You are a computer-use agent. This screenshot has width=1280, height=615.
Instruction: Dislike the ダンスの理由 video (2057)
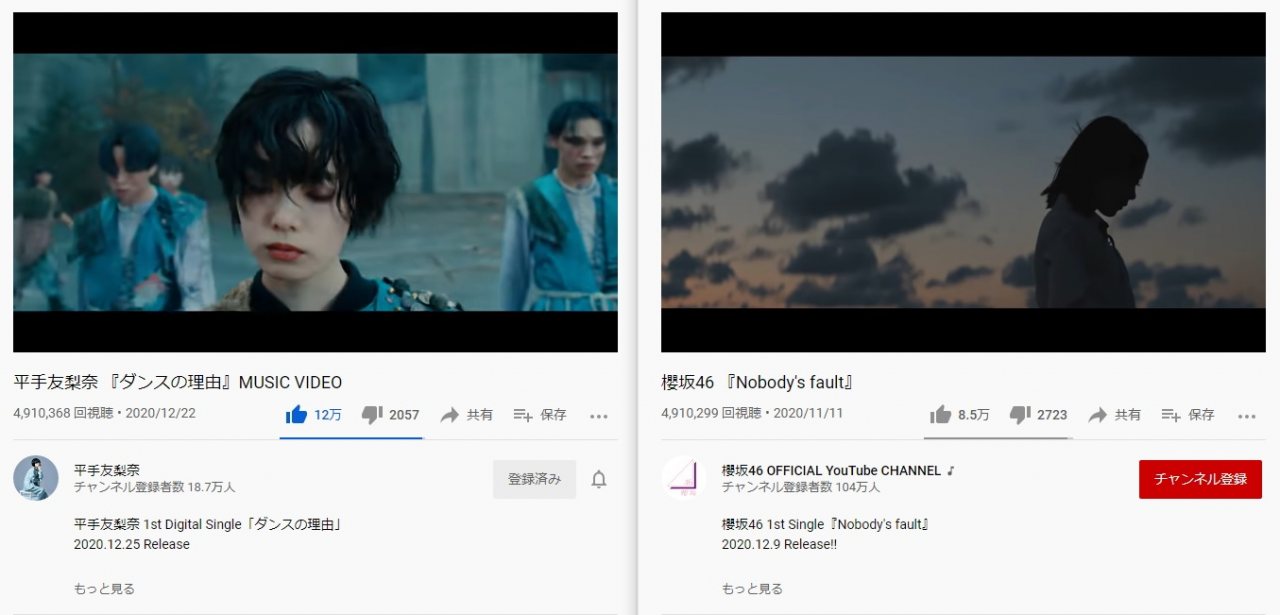[x=390, y=415]
